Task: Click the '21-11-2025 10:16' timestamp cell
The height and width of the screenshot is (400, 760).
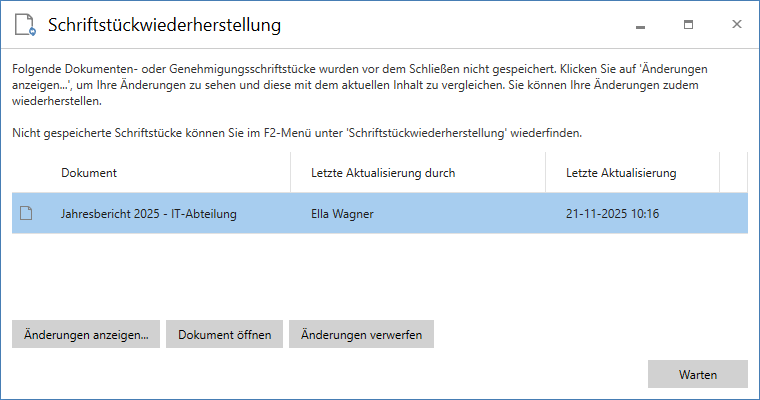Action: pos(612,214)
